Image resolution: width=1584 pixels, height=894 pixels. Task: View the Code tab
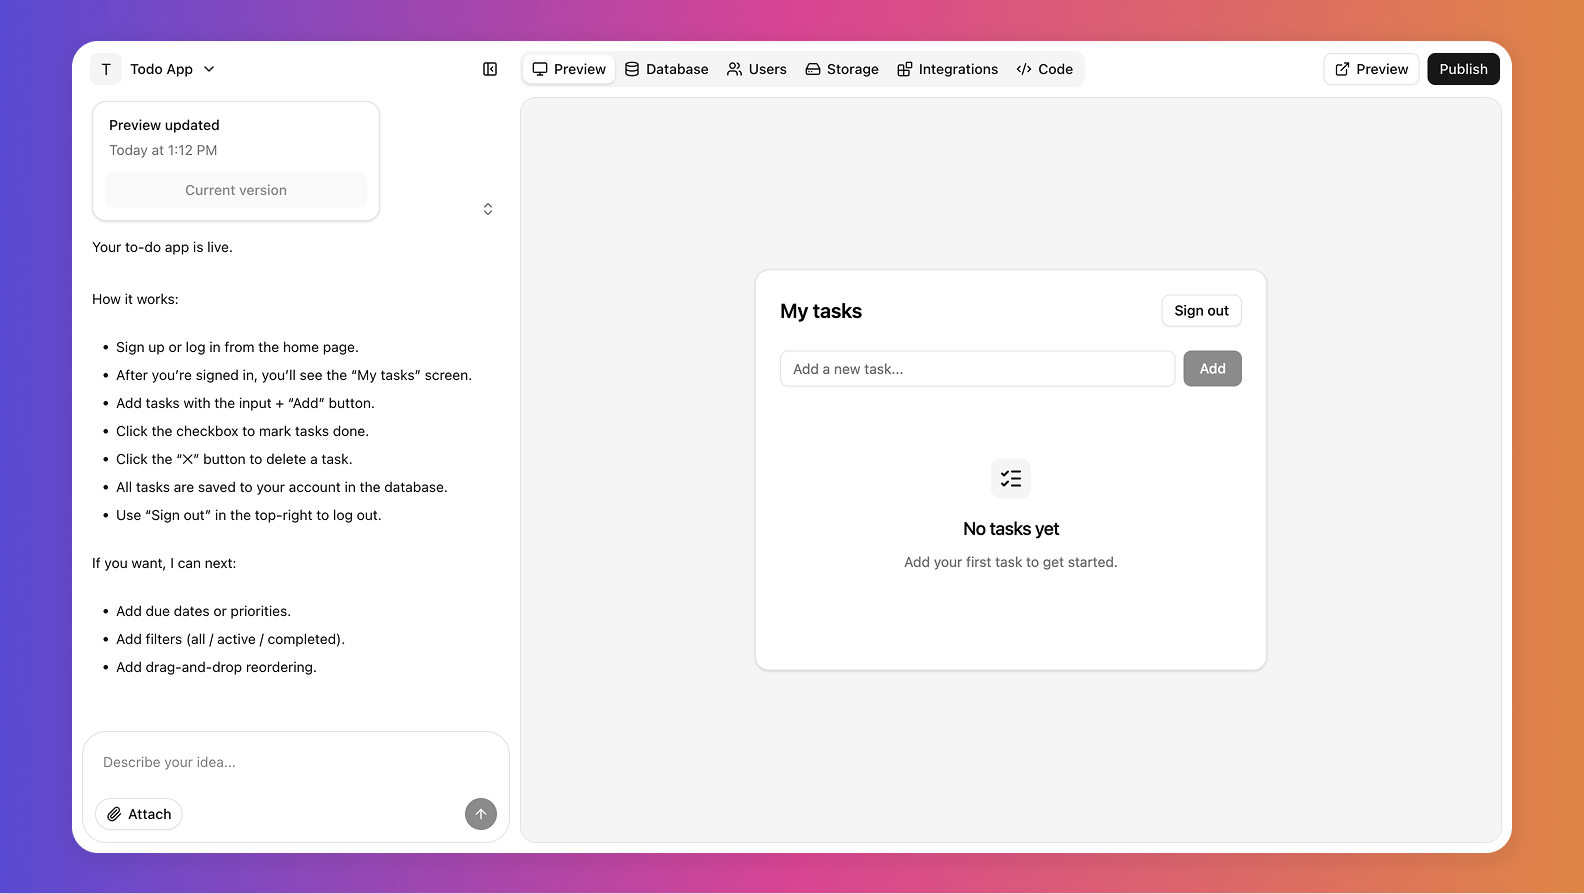1044,69
